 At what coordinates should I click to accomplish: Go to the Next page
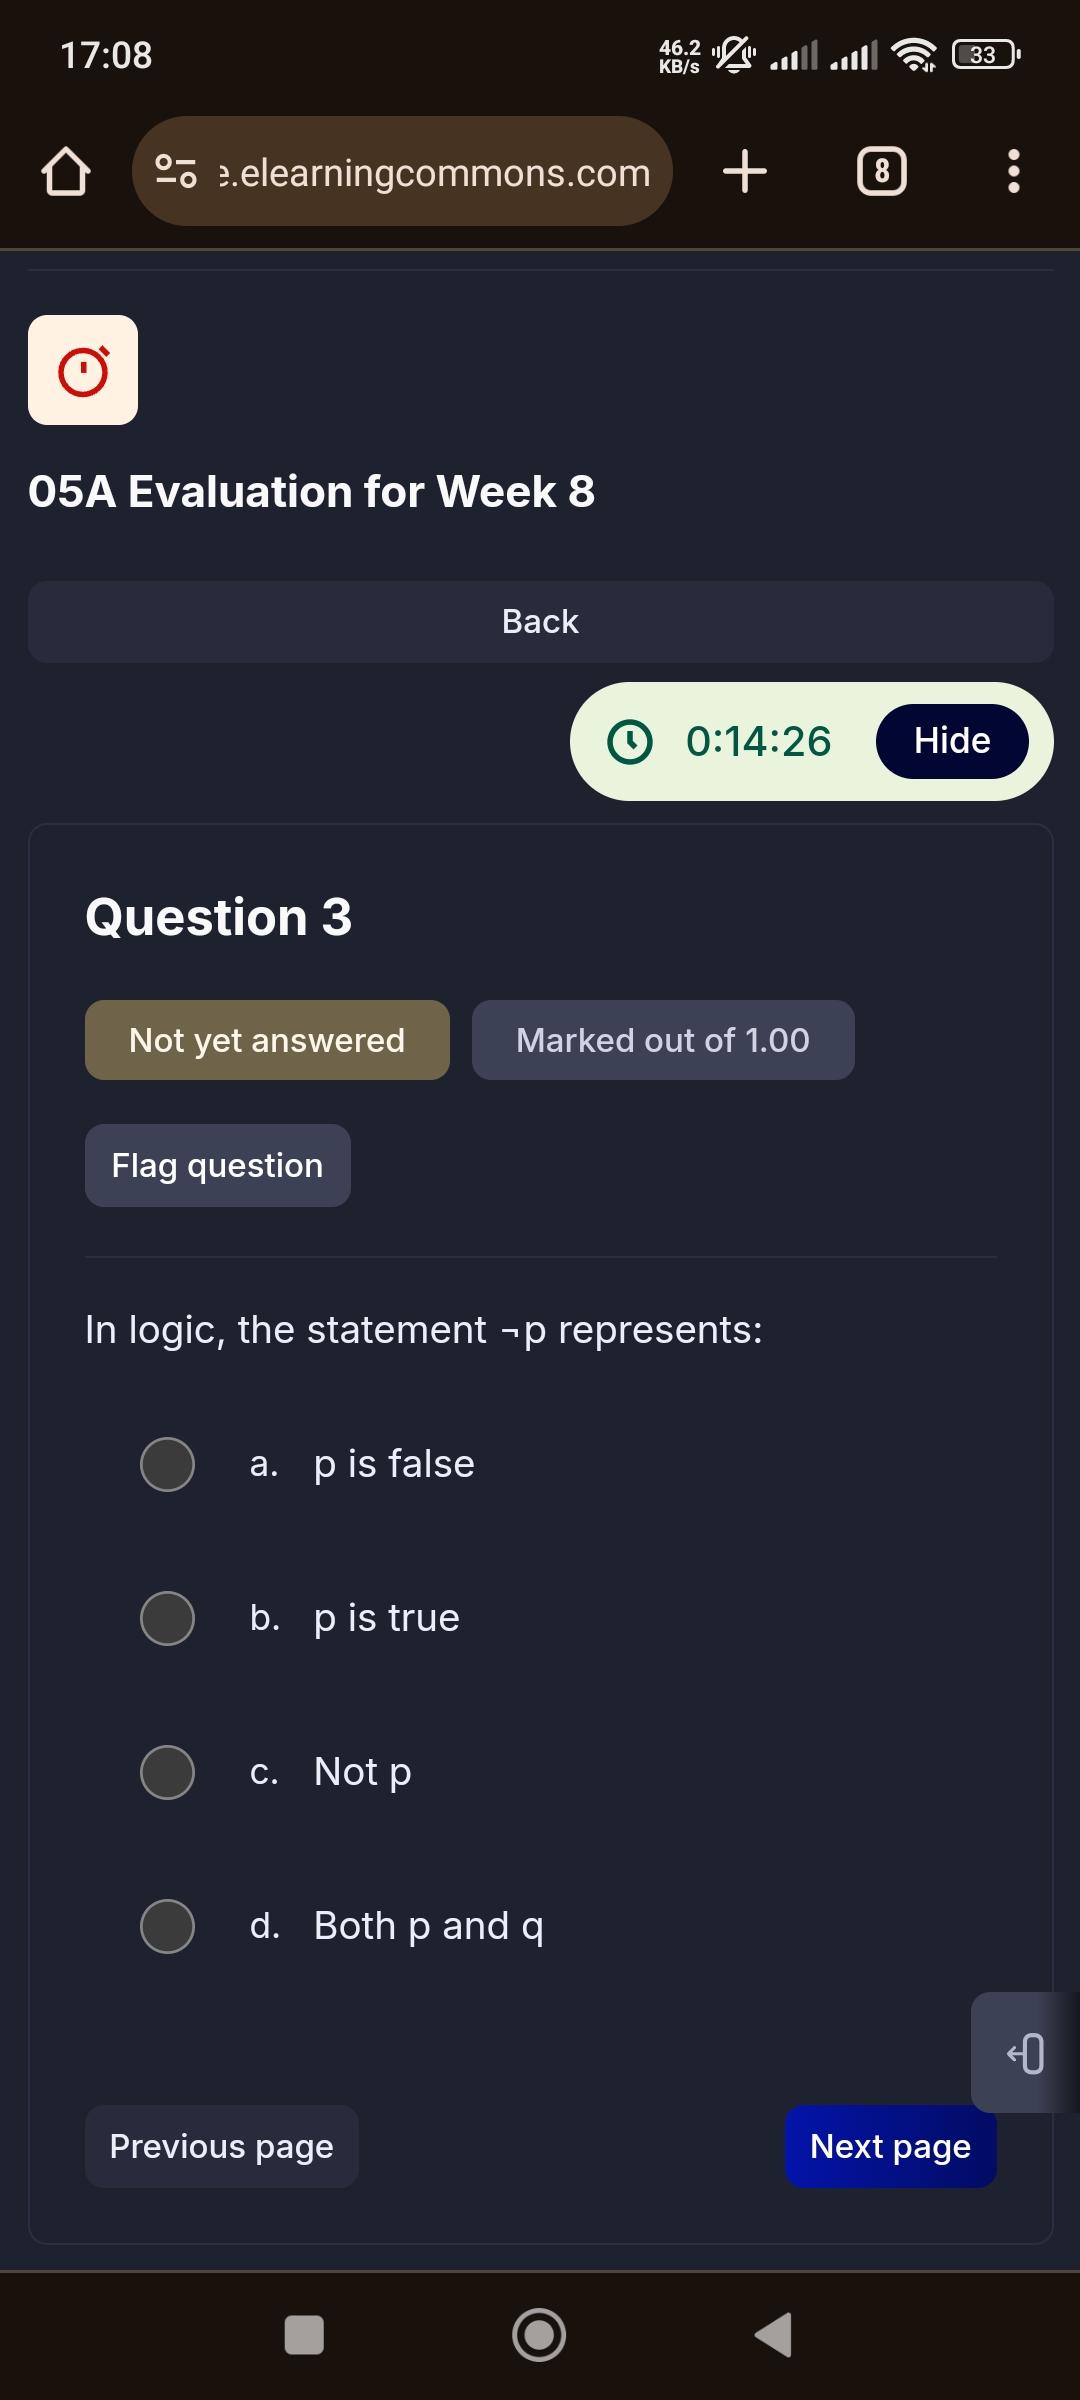[x=890, y=2146]
